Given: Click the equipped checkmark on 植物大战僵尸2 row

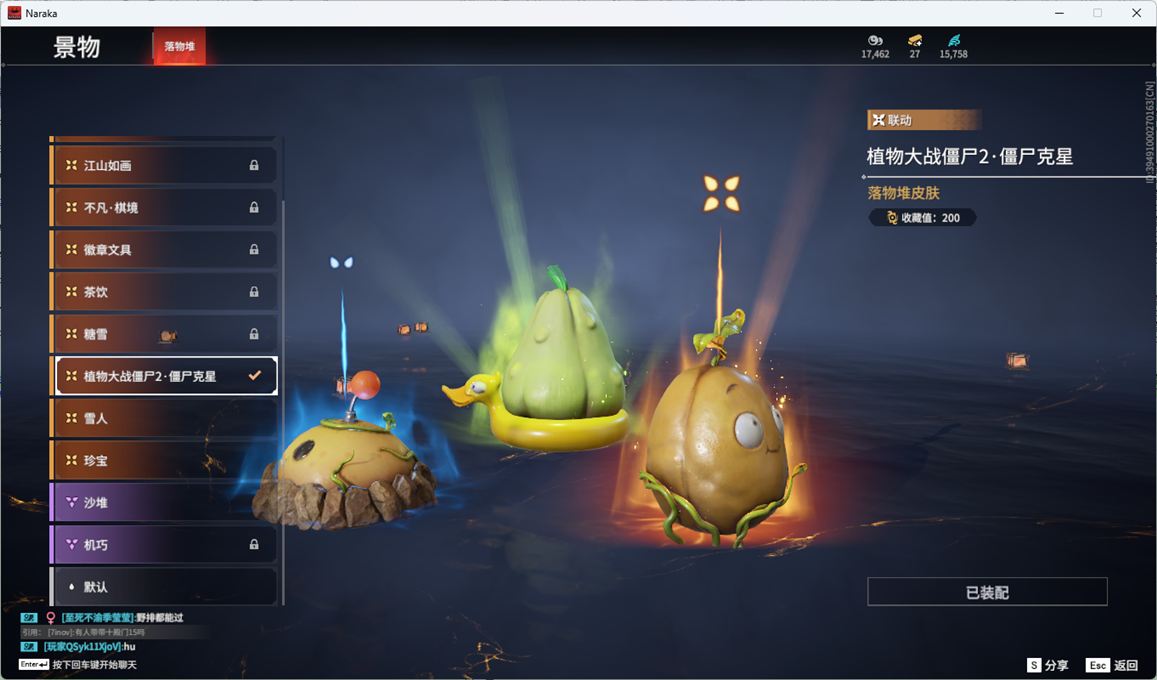Looking at the screenshot, I should pyautogui.click(x=255, y=375).
